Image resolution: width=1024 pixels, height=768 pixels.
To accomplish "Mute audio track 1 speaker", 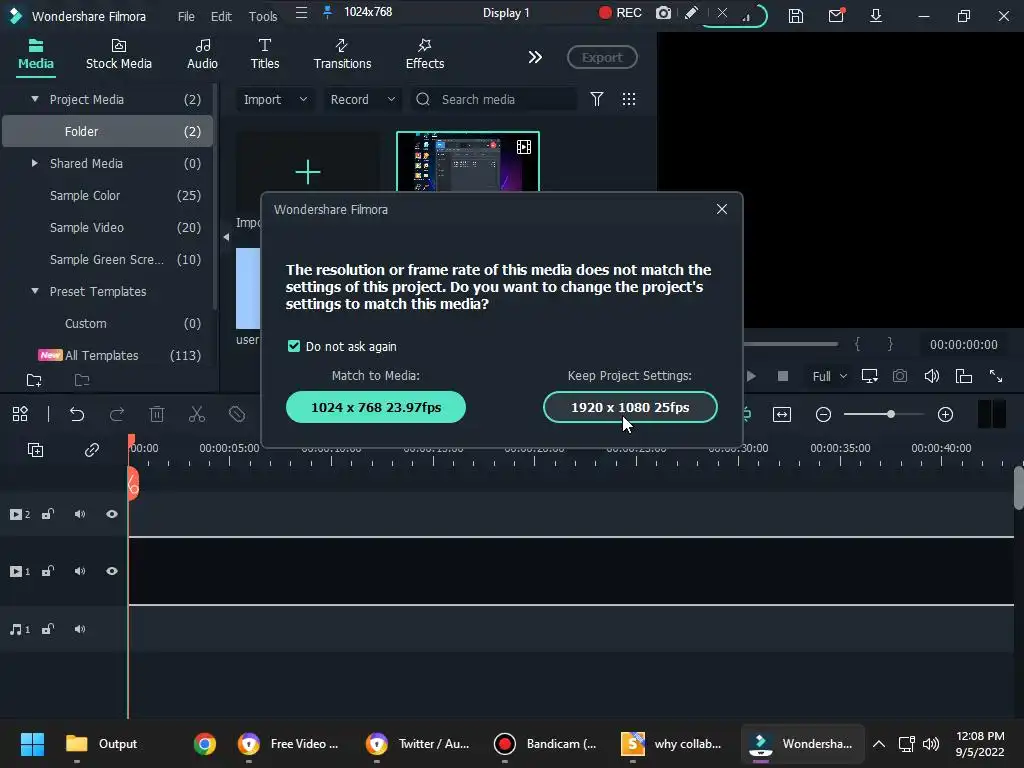I will (x=80, y=630).
